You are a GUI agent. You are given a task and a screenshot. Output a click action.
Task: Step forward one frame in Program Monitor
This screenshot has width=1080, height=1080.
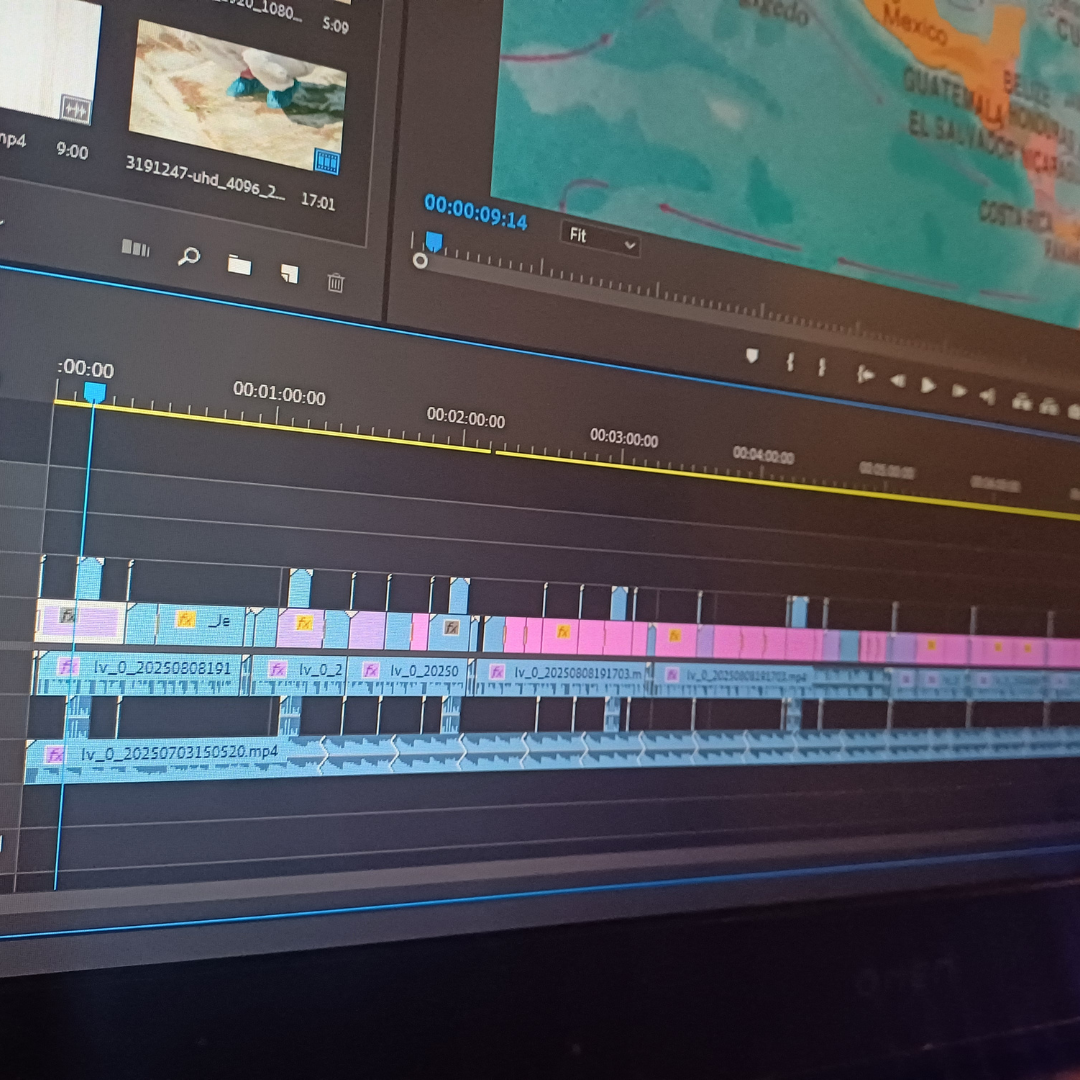[959, 391]
